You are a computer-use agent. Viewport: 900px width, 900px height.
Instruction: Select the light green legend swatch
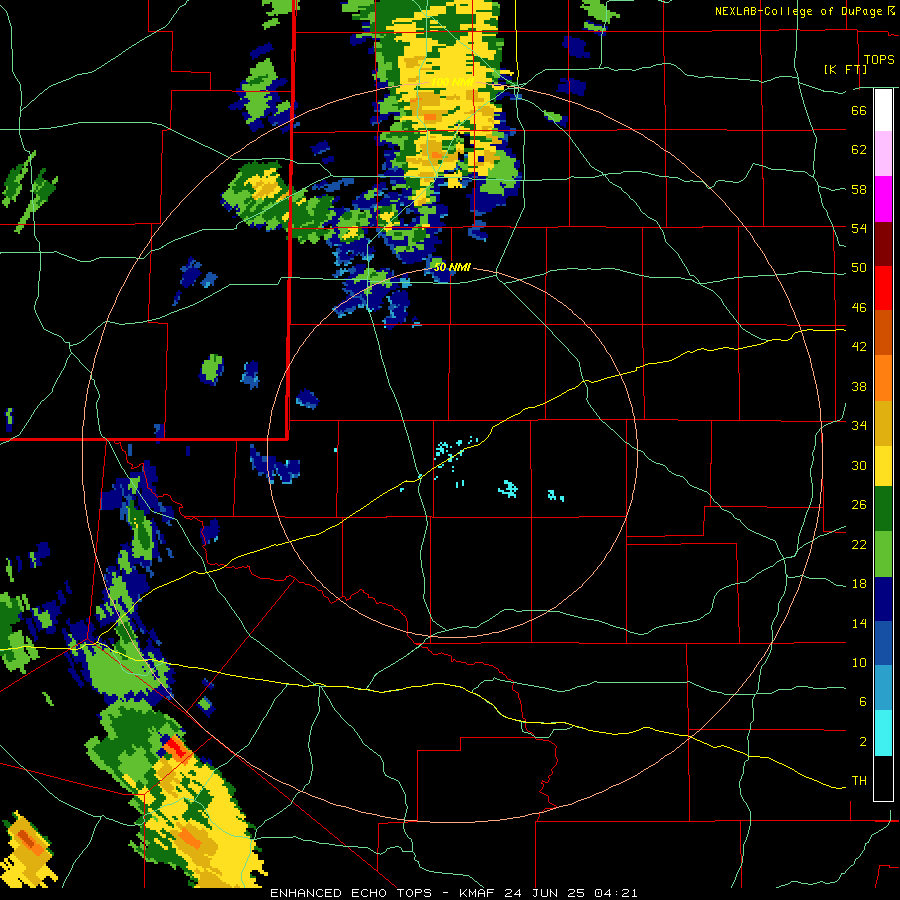(x=883, y=554)
